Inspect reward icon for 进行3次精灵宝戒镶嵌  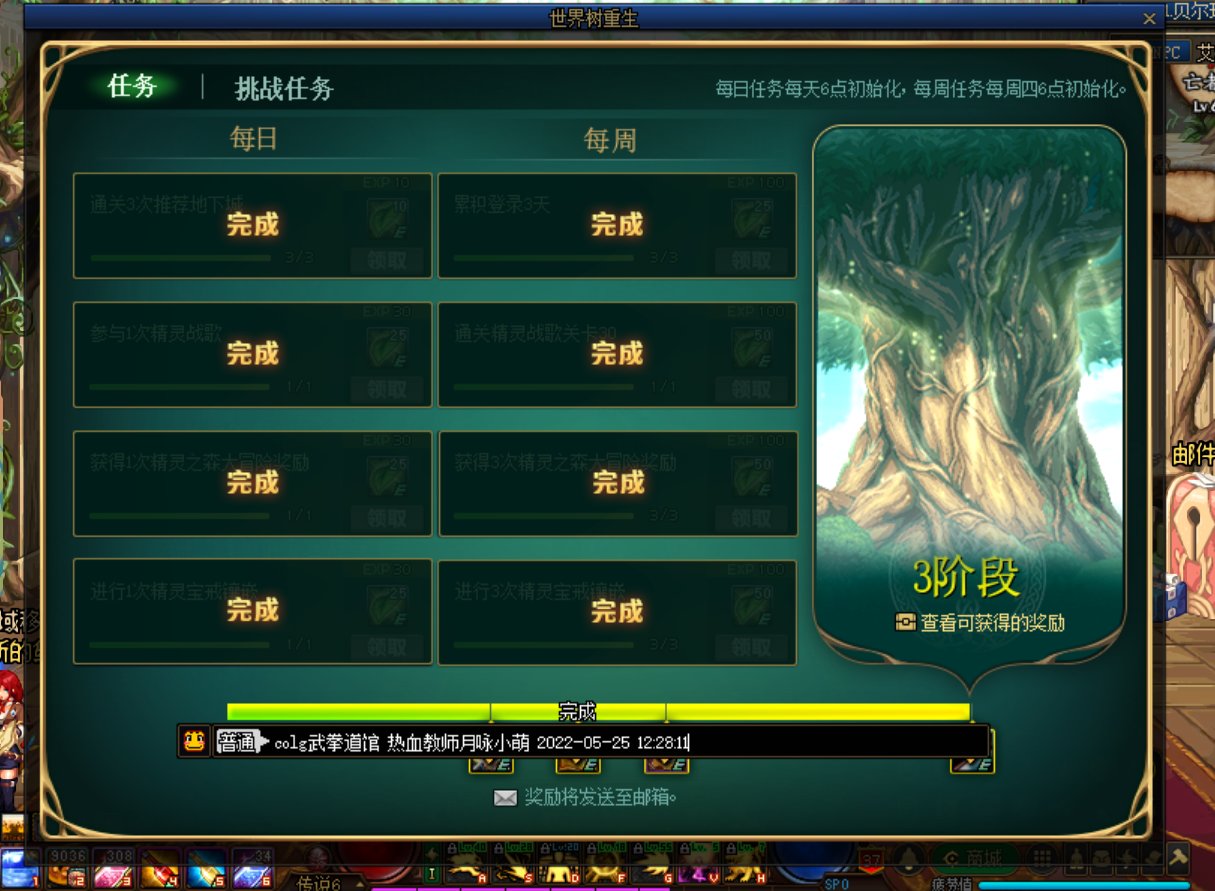[x=752, y=605]
